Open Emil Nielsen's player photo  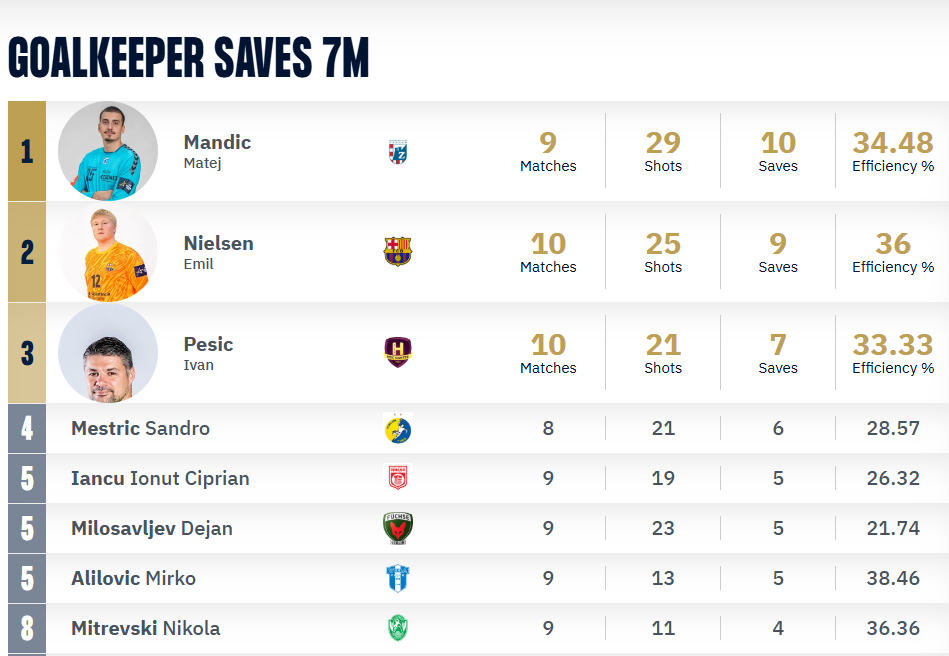[x=108, y=252]
